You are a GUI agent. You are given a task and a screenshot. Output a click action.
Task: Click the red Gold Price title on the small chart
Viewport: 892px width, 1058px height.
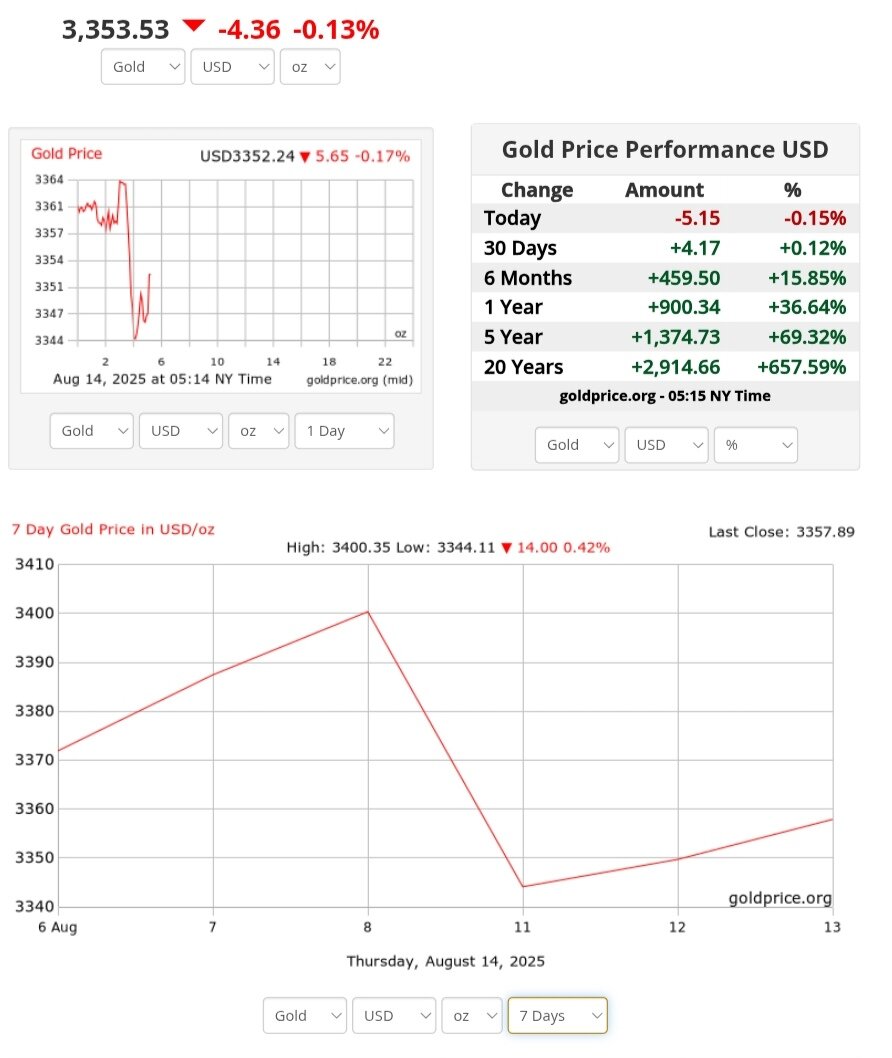point(66,154)
